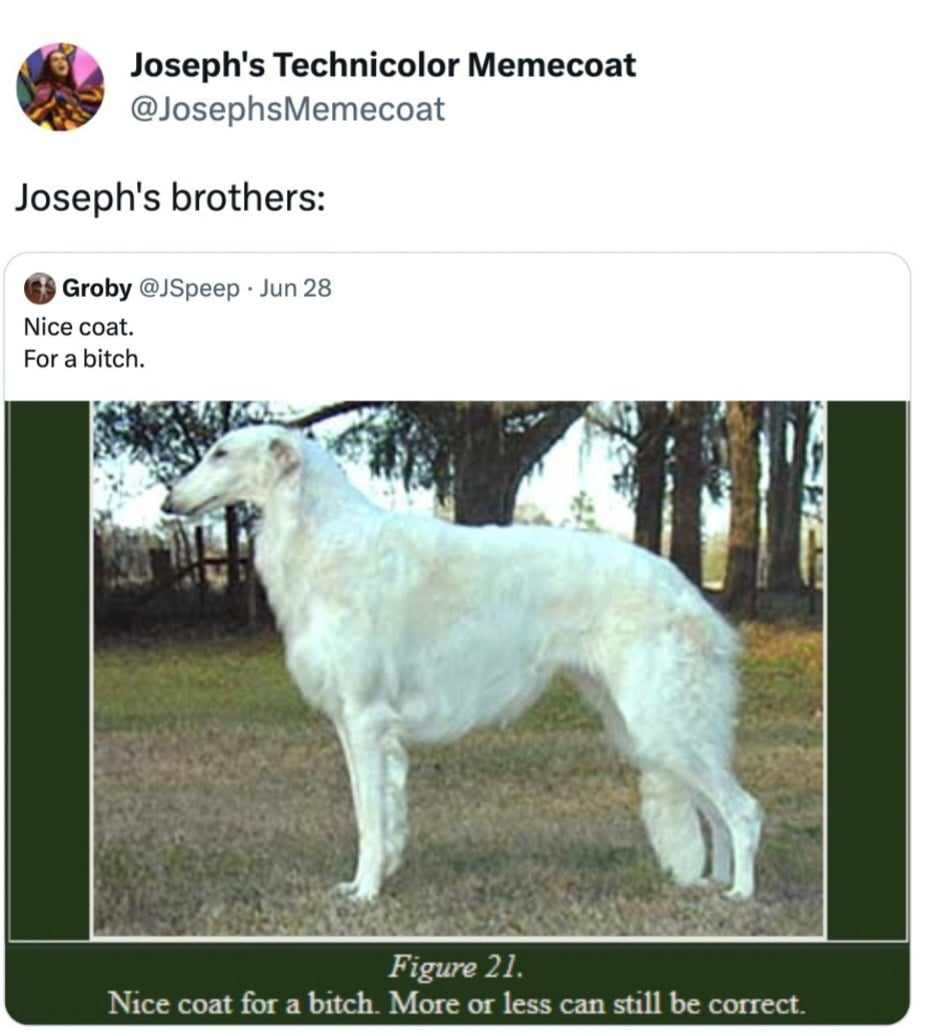Viewport: 926px width, 1034px height.
Task: Click the Groby profile avatar
Action: tap(40, 288)
